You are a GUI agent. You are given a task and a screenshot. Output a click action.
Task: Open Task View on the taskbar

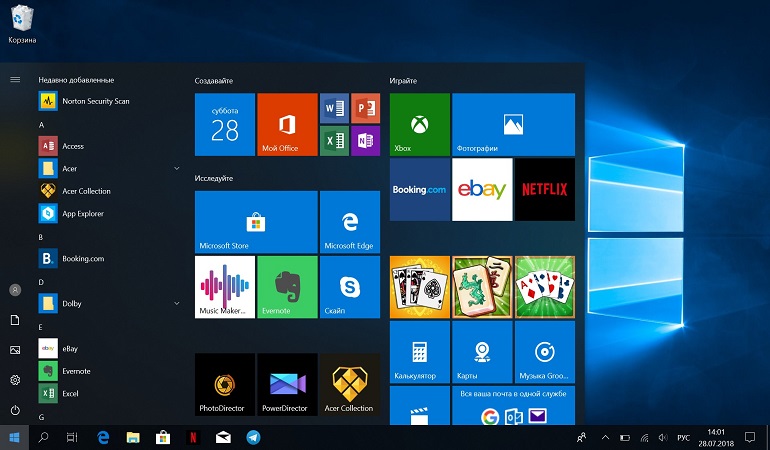(x=72, y=437)
